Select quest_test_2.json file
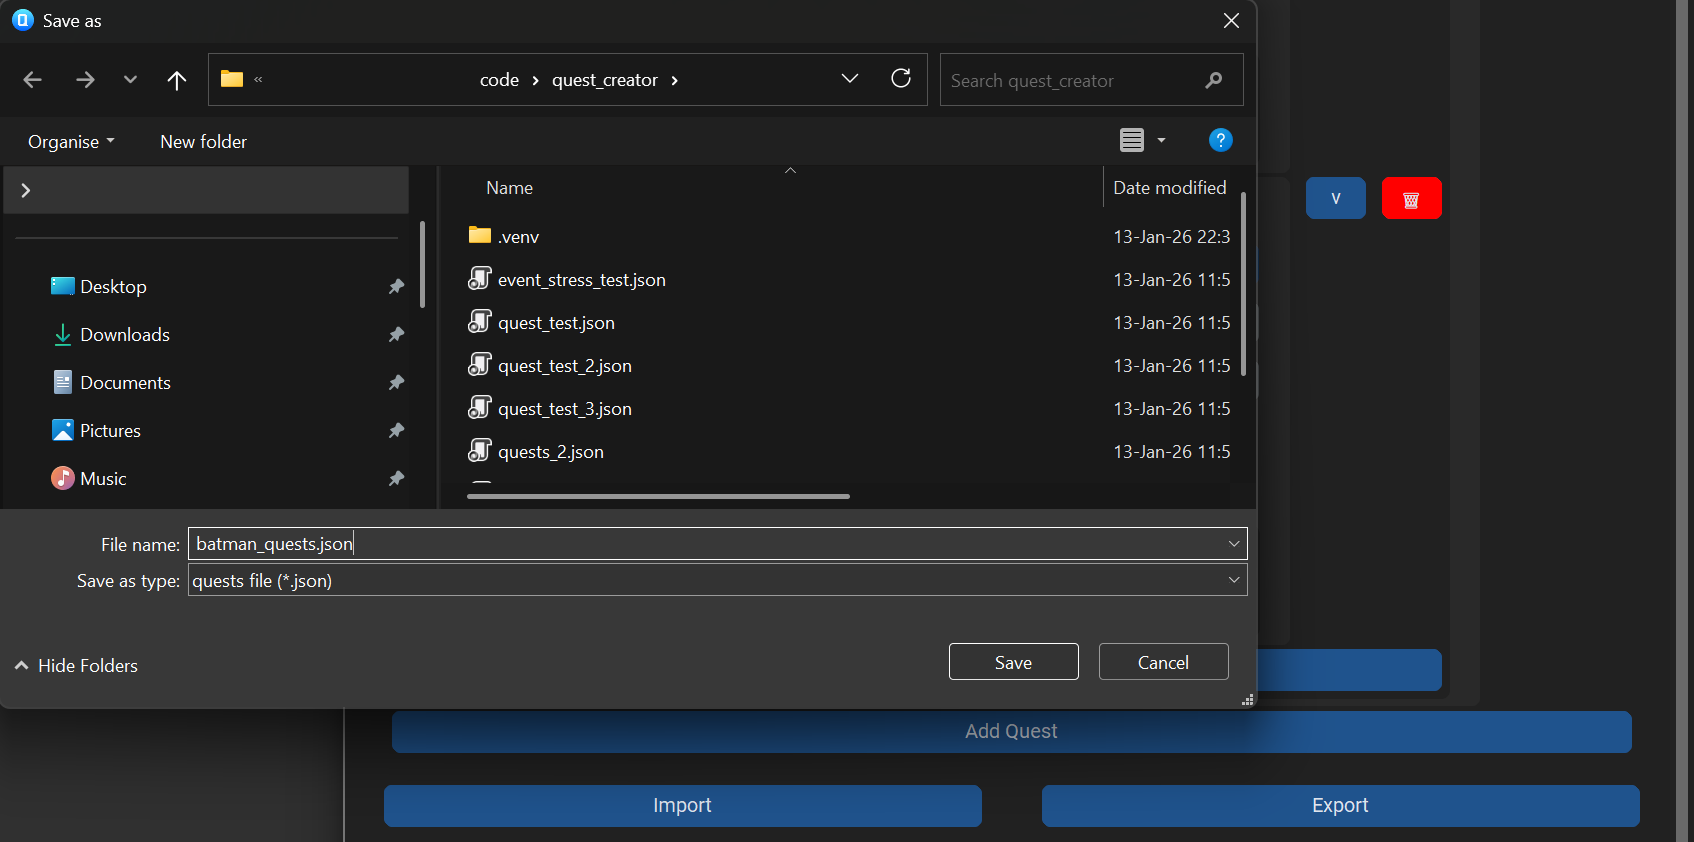 [x=564, y=366]
